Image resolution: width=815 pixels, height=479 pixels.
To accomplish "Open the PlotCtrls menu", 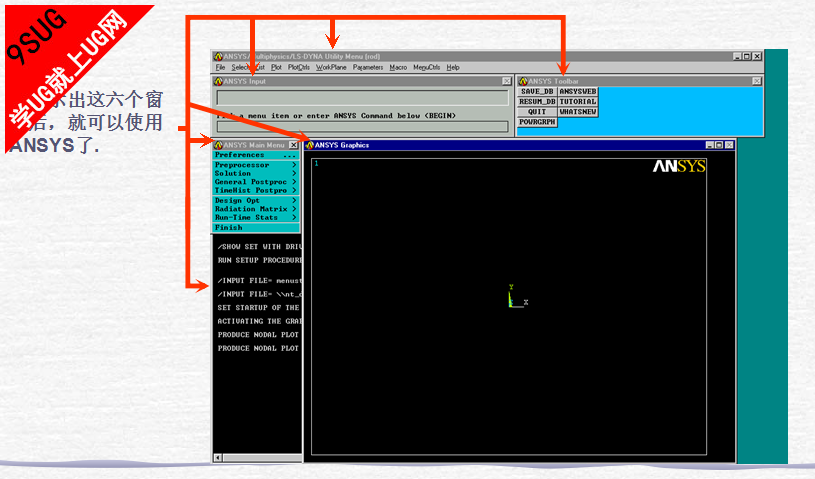I will [298, 68].
